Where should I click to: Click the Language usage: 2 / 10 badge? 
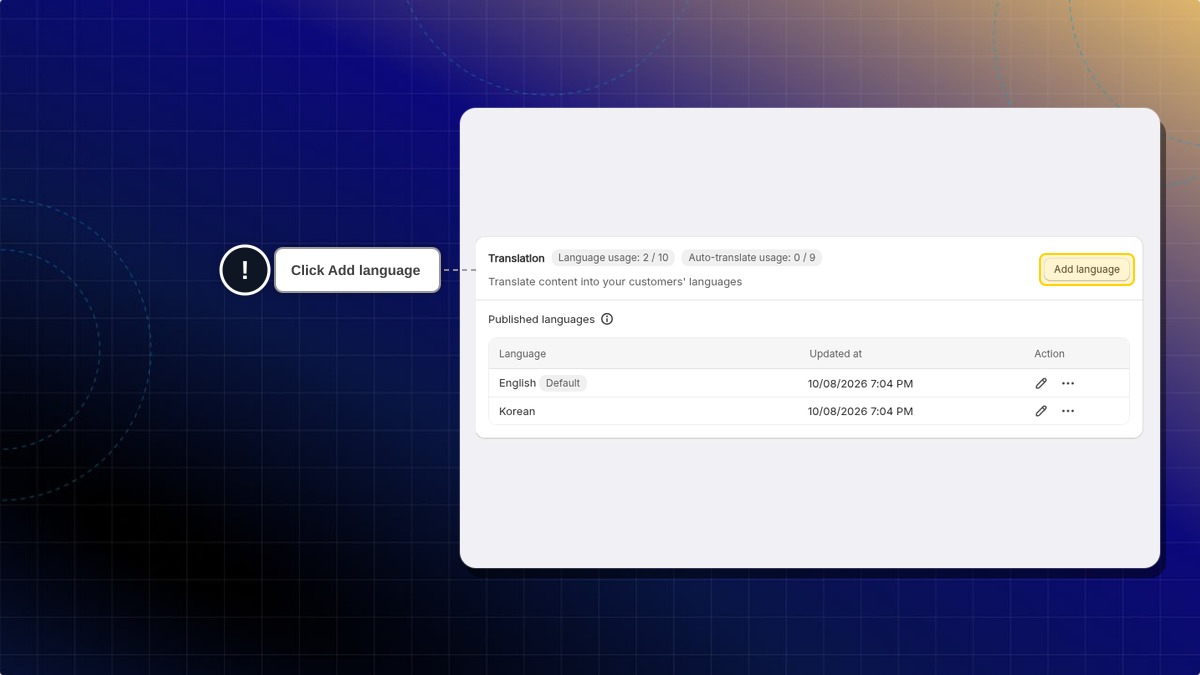tap(613, 258)
